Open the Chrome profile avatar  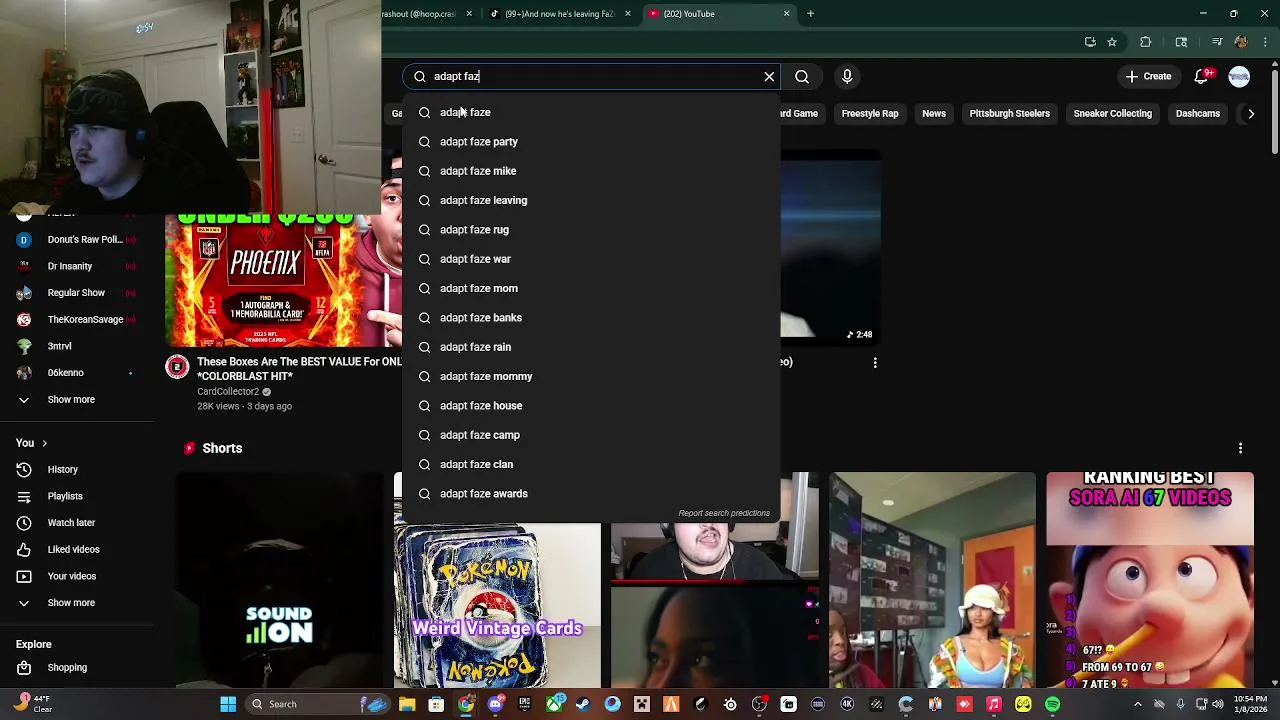coord(1241,42)
